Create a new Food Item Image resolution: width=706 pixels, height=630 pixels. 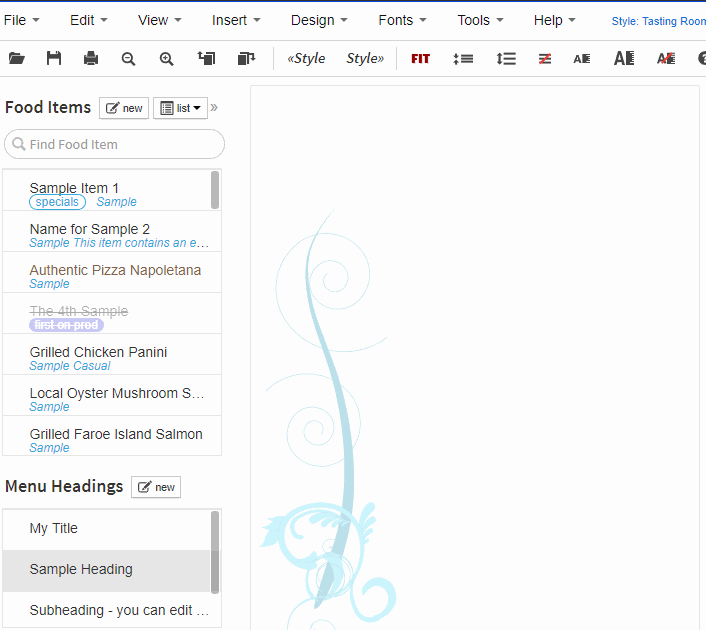click(124, 108)
